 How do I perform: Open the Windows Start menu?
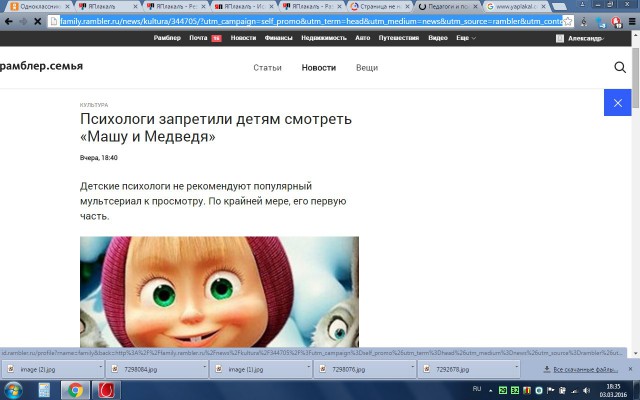click(13, 391)
